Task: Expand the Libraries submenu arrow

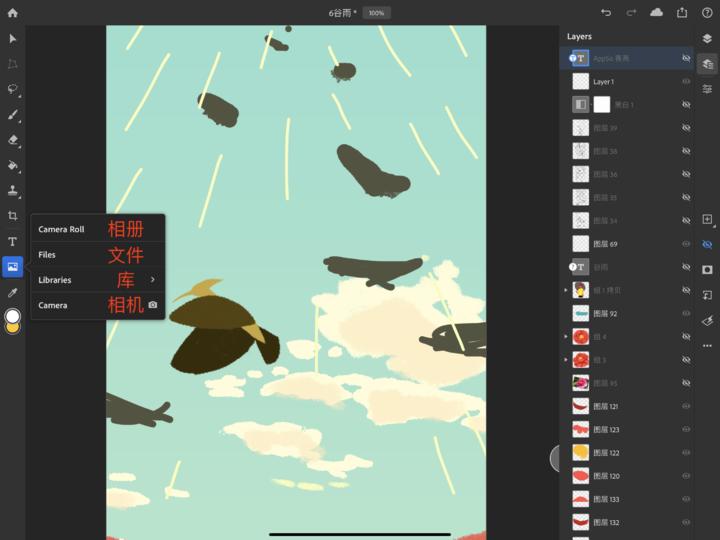Action: [x=152, y=280]
